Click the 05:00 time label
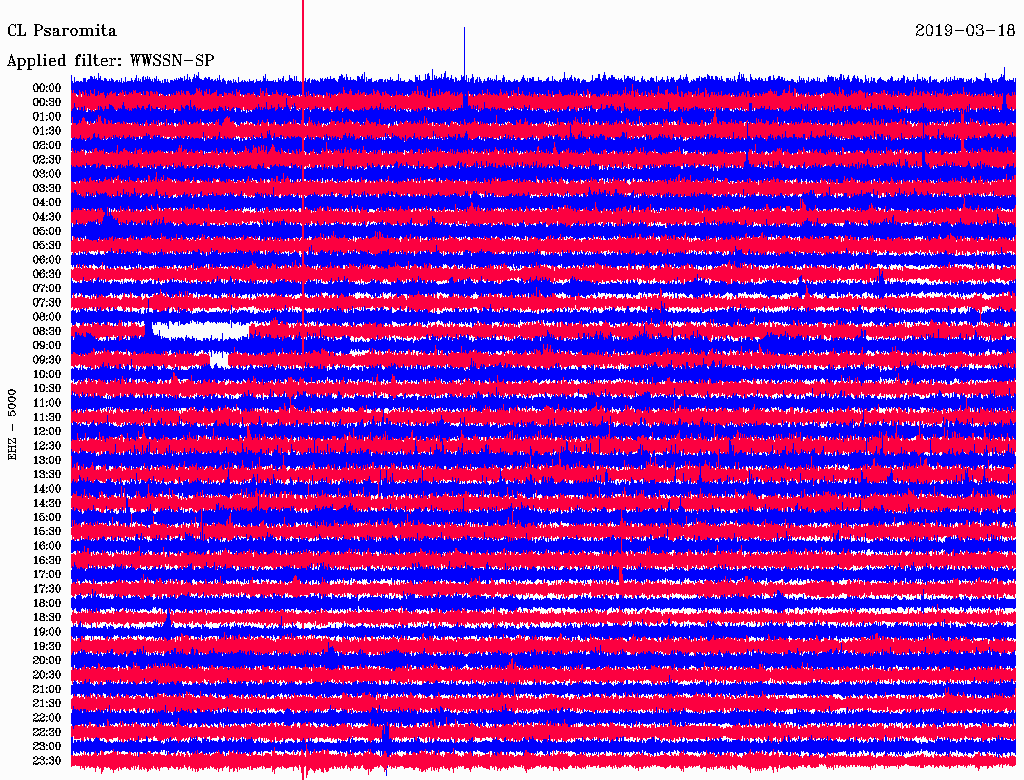The image size is (1024, 780). coord(47,231)
